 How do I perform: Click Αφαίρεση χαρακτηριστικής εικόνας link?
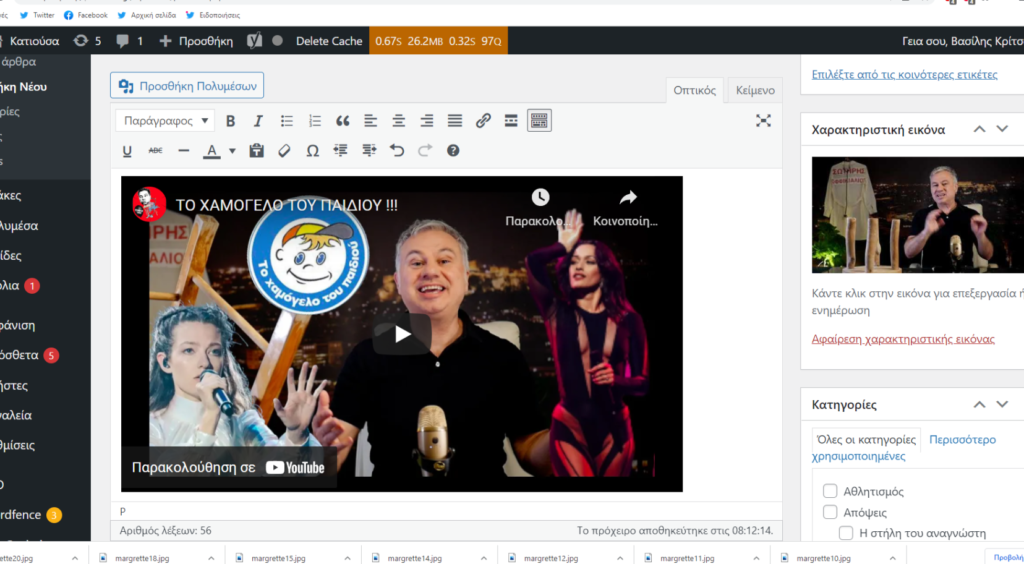pos(903,339)
